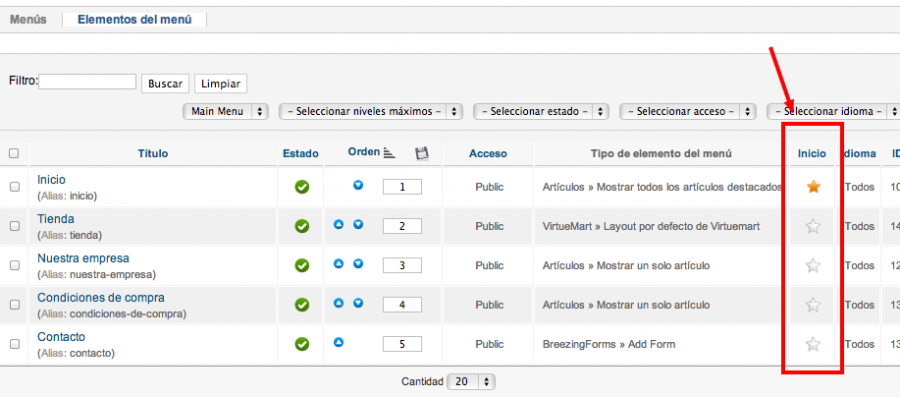Check the Inicio row checkbox
The height and width of the screenshot is (397, 900).
(x=15, y=186)
